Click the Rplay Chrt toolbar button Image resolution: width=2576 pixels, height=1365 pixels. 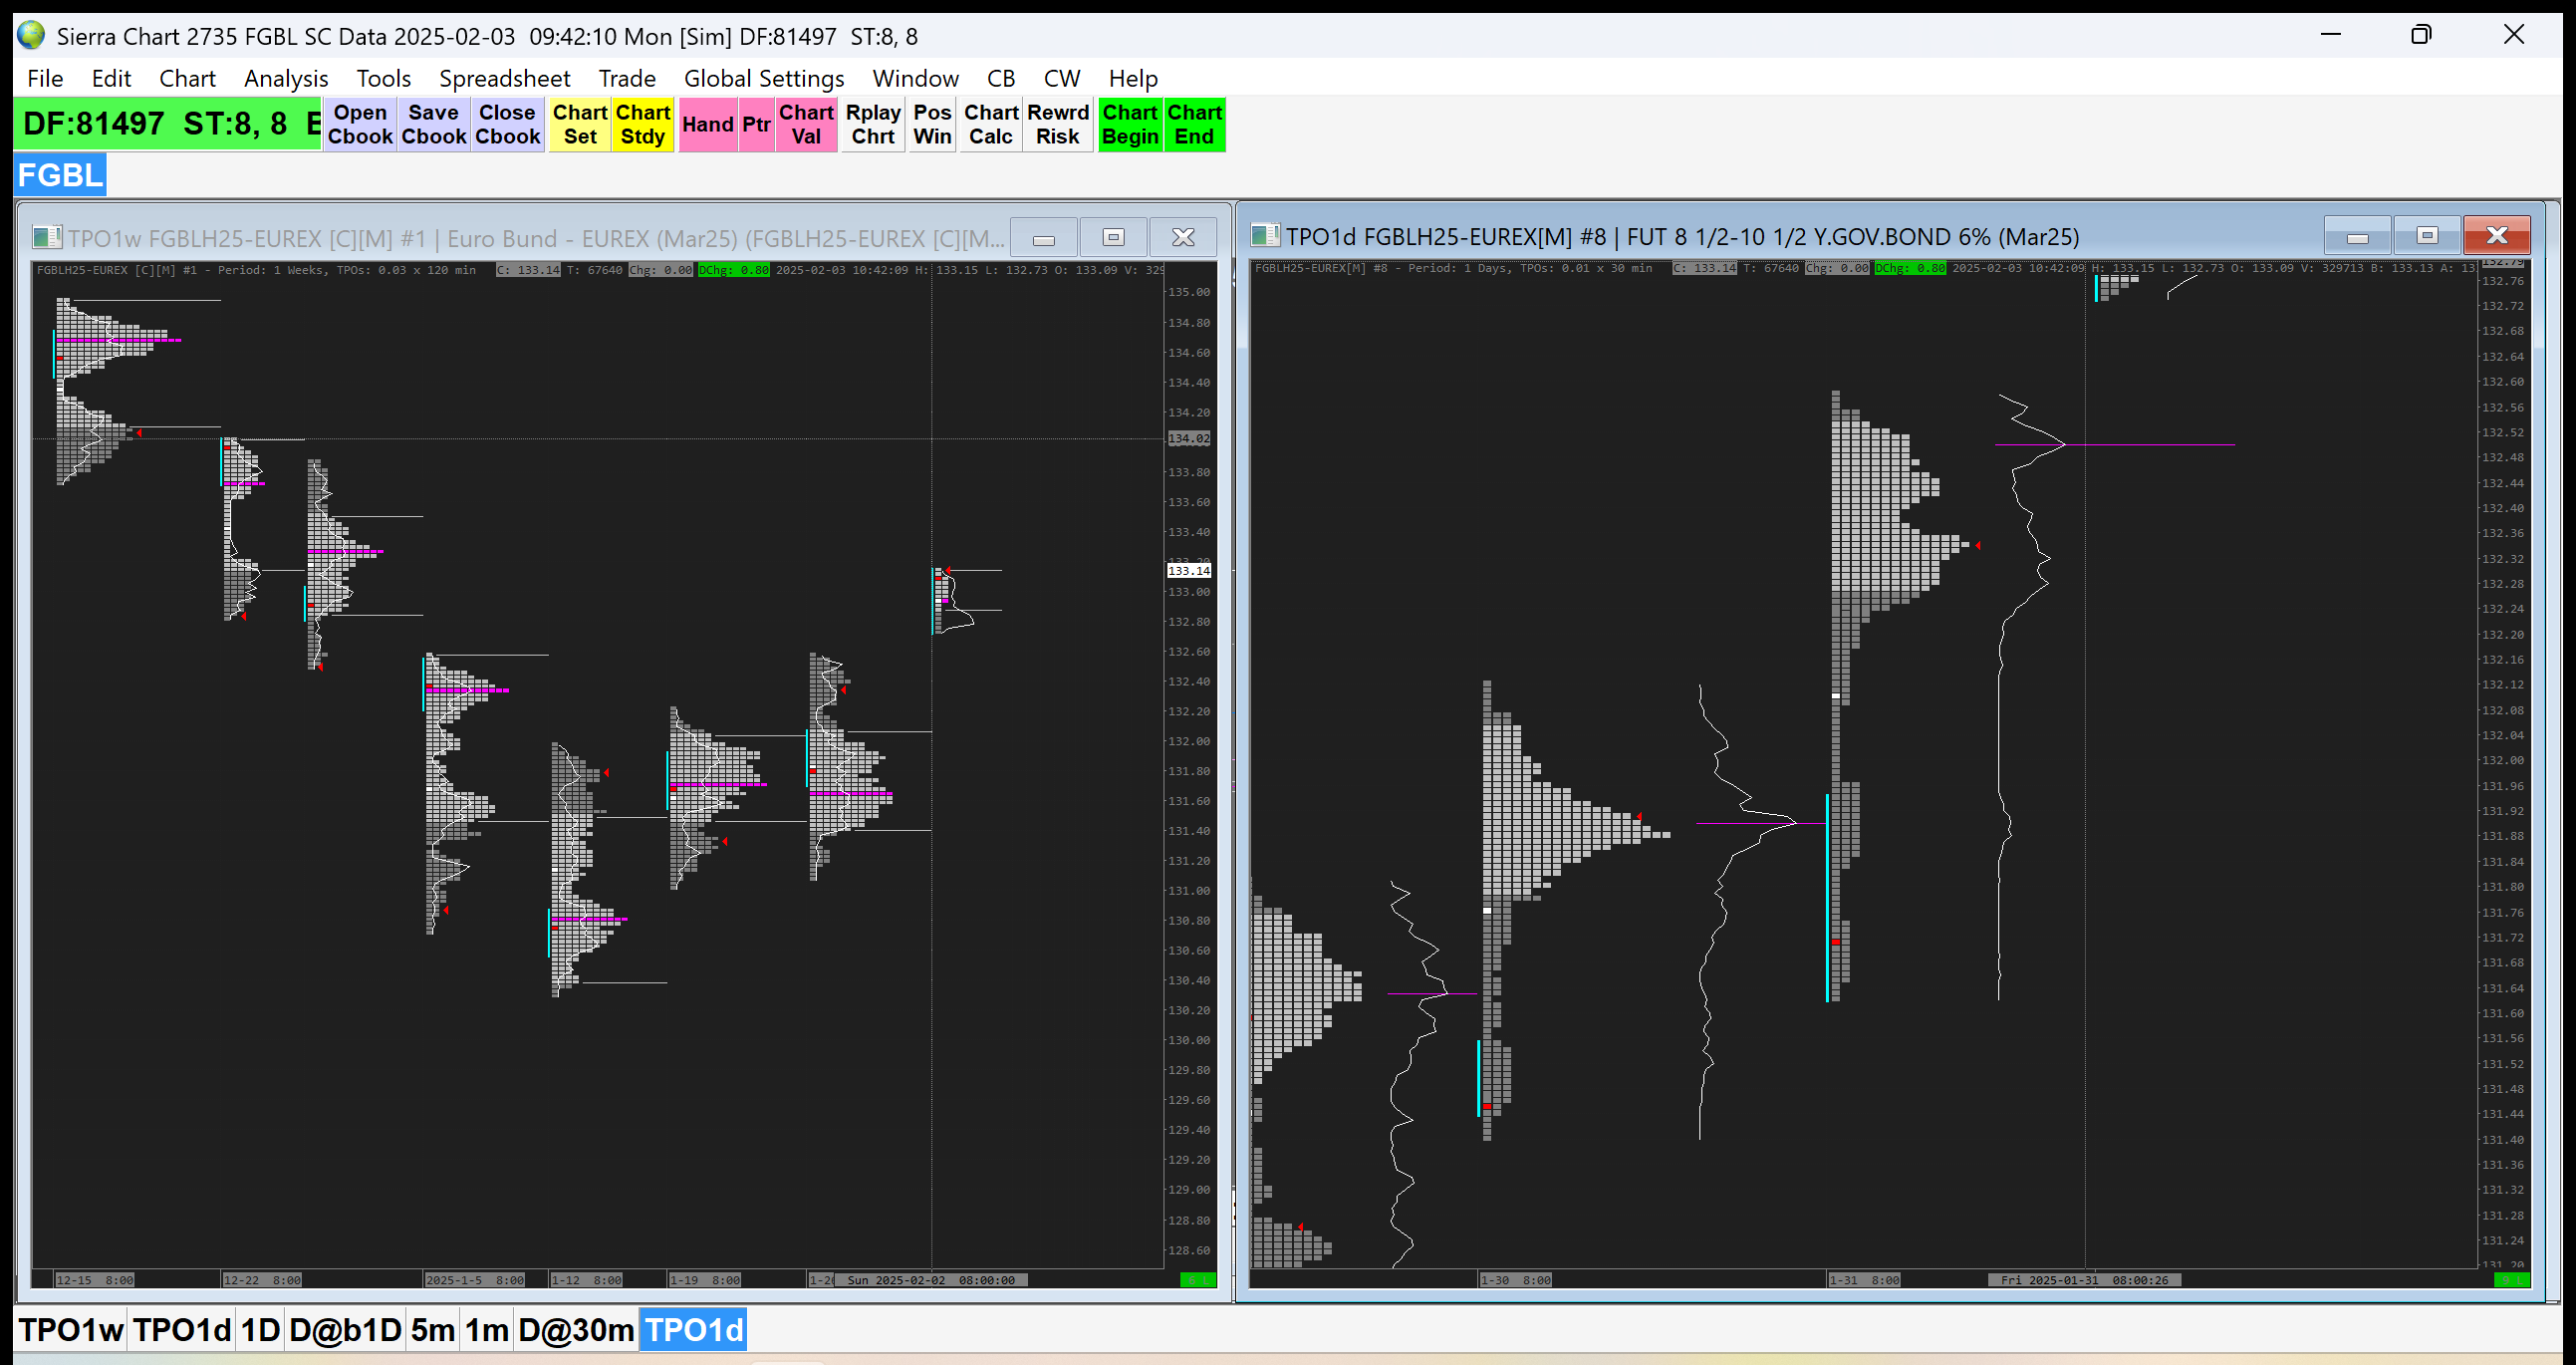872,124
